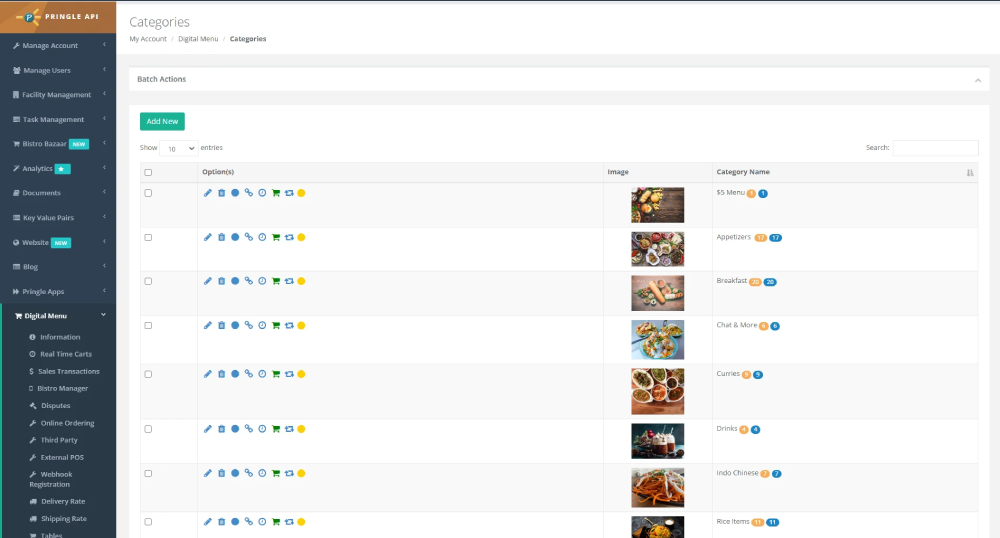Open the Curries category thumbnail image

658,391
